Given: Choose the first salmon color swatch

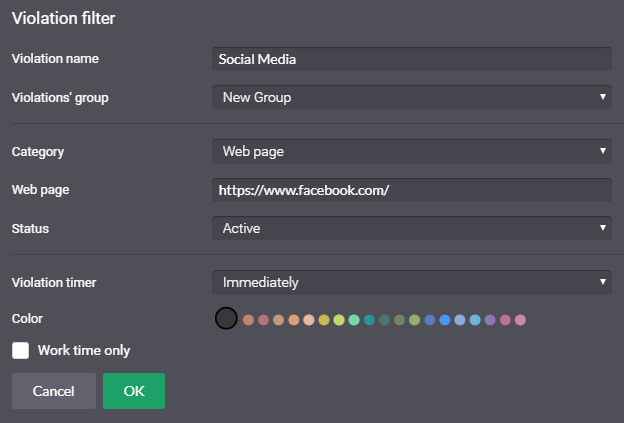Looking at the screenshot, I should (248, 320).
